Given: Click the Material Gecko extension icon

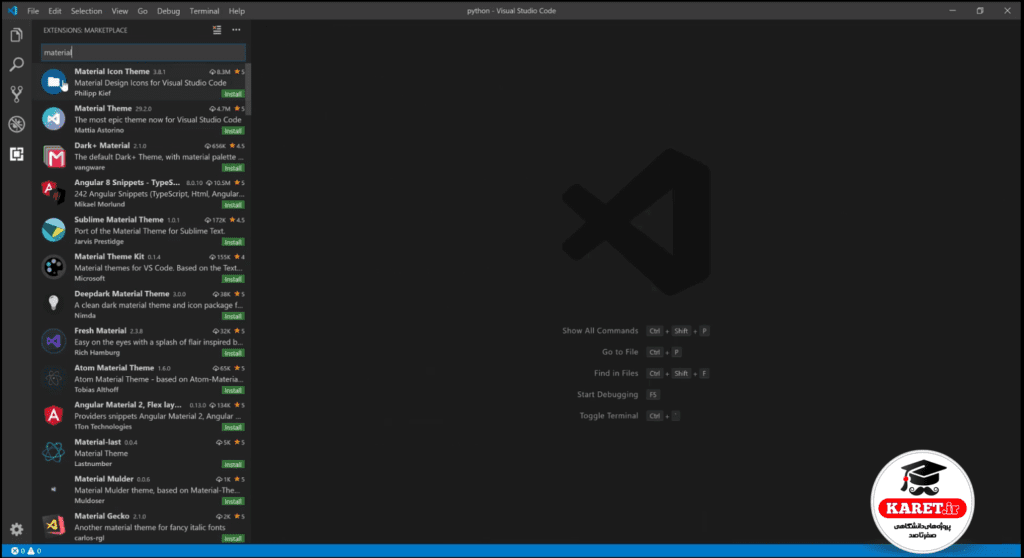Looking at the screenshot, I should pyautogui.click(x=54, y=526).
